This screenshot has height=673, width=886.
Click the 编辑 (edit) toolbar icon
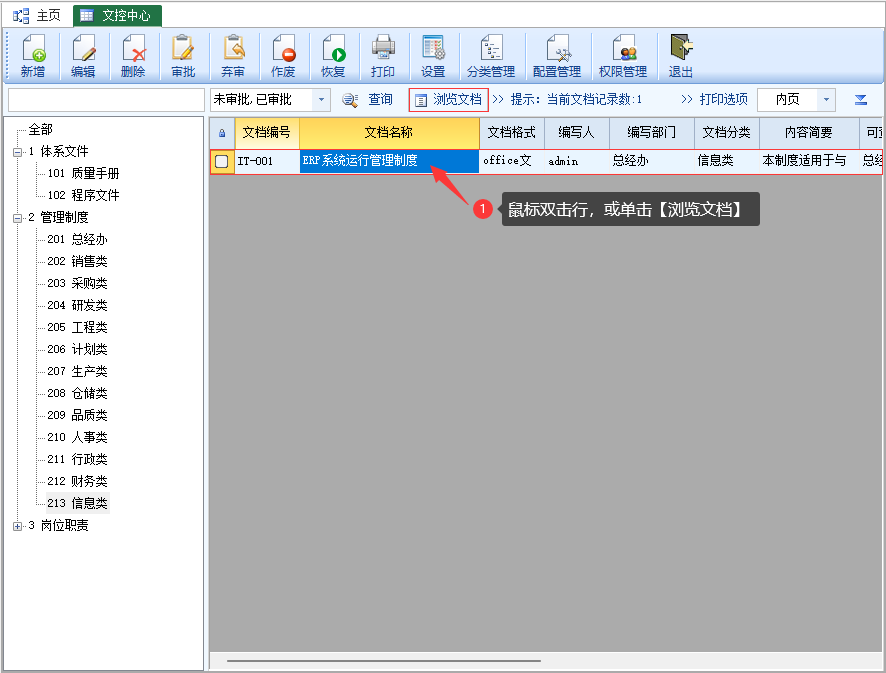pos(83,55)
